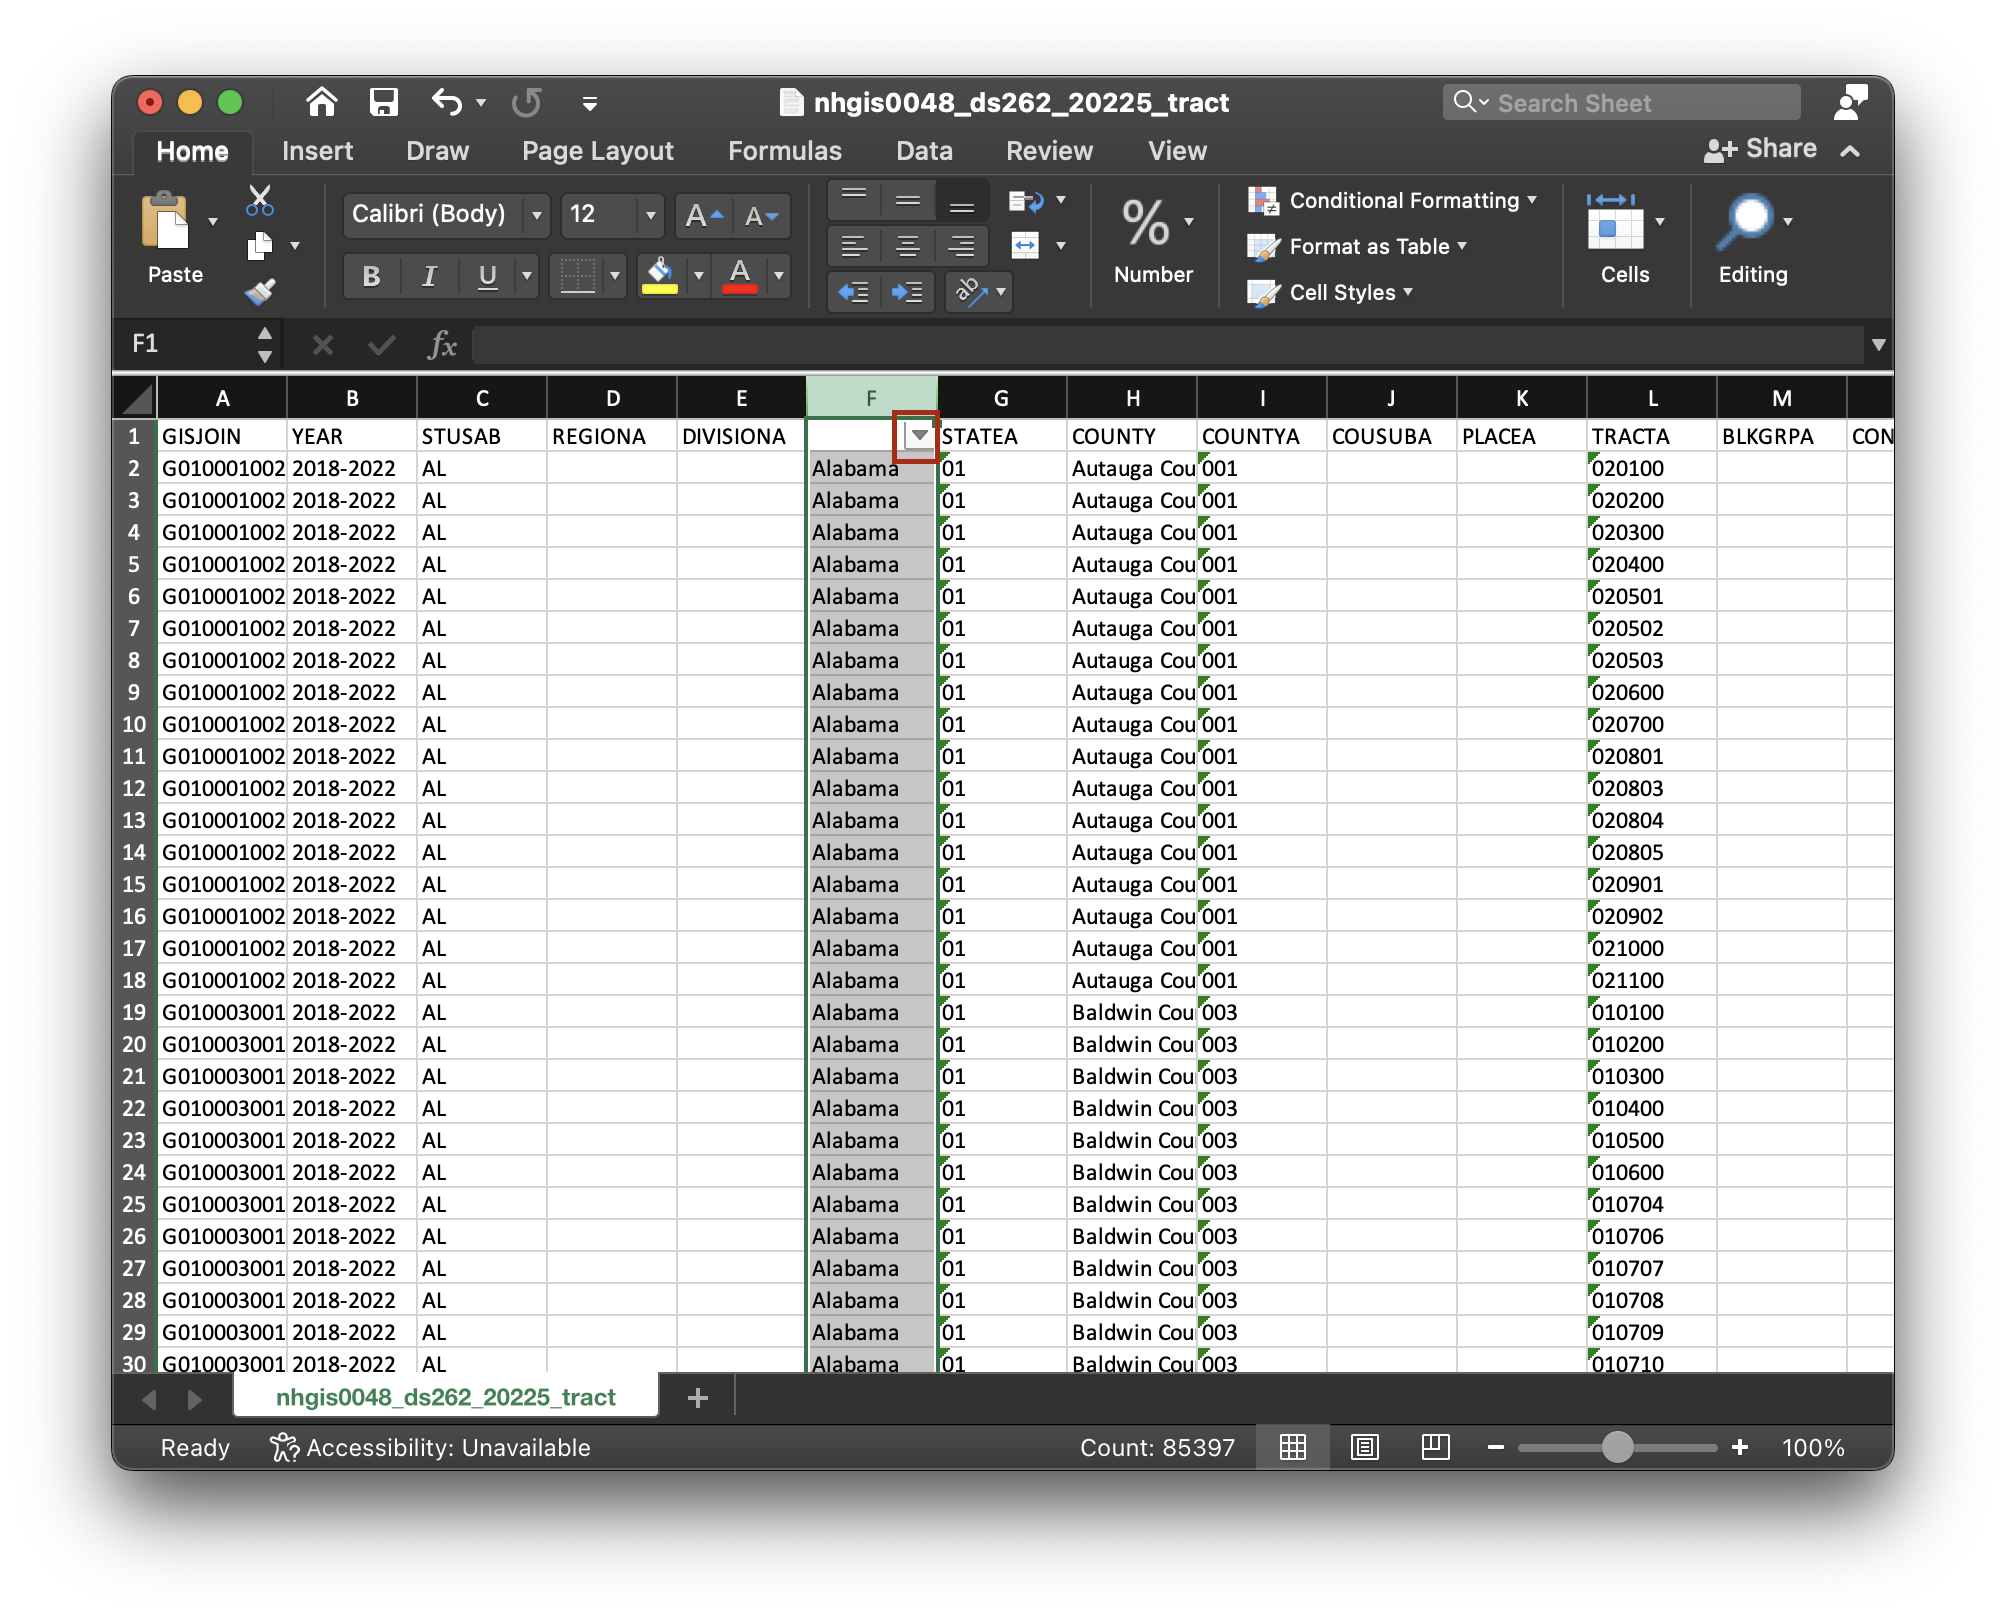Click the Paste clipboard icon
The height and width of the screenshot is (1618, 2006).
(166, 221)
